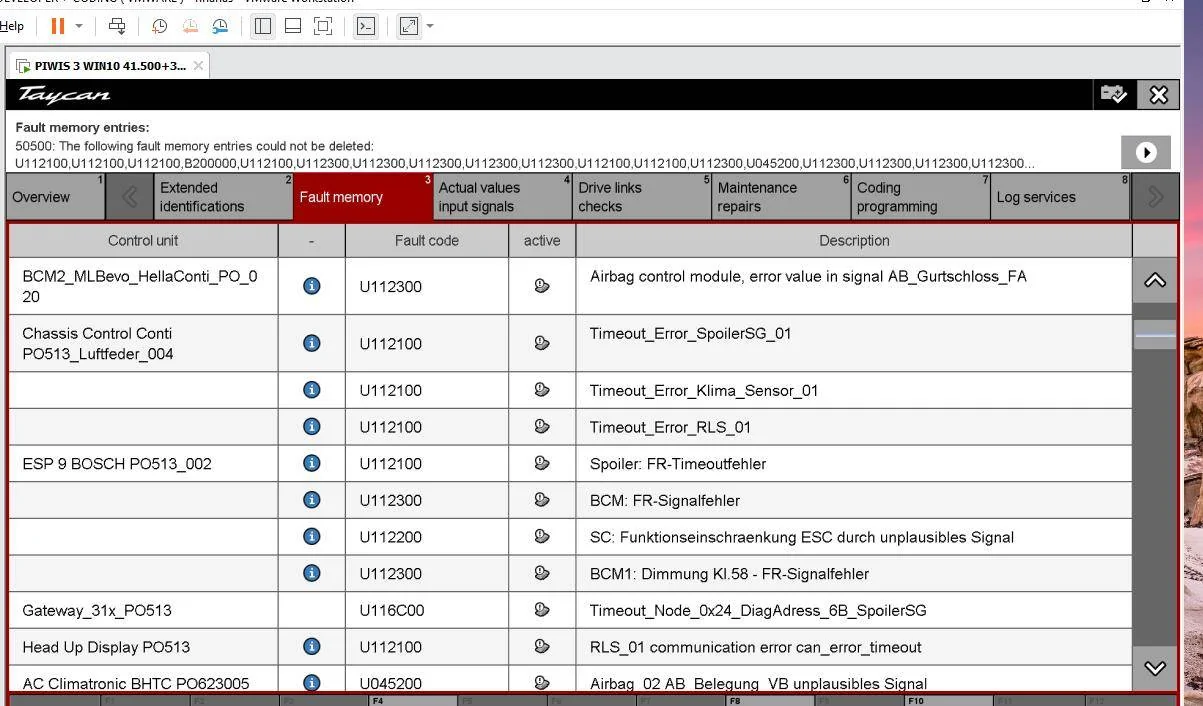Click active status icon for RLS_01 communication error
Image resolution: width=1203 pixels, height=706 pixels.
[542, 646]
